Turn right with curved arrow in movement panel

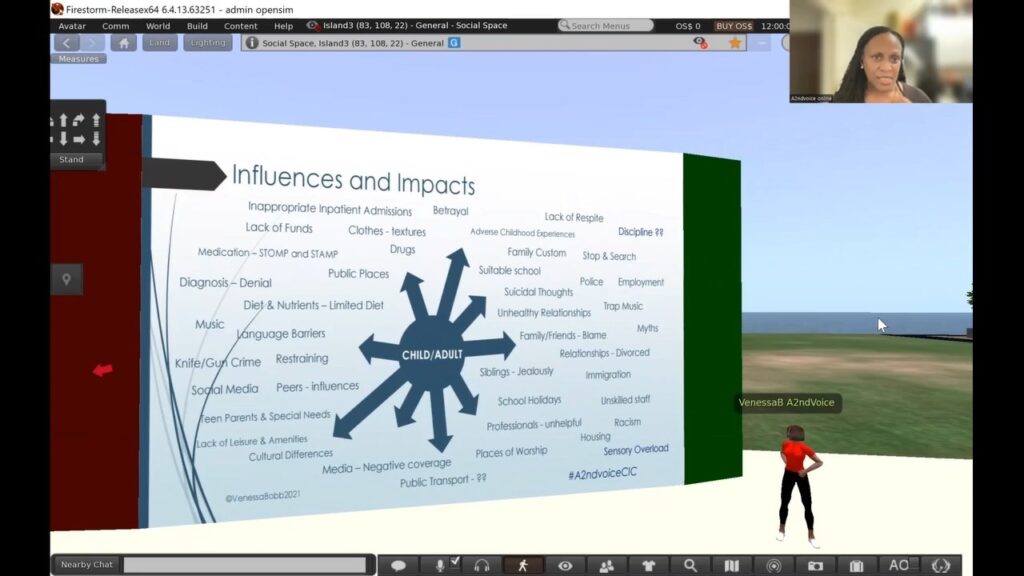click(x=78, y=120)
